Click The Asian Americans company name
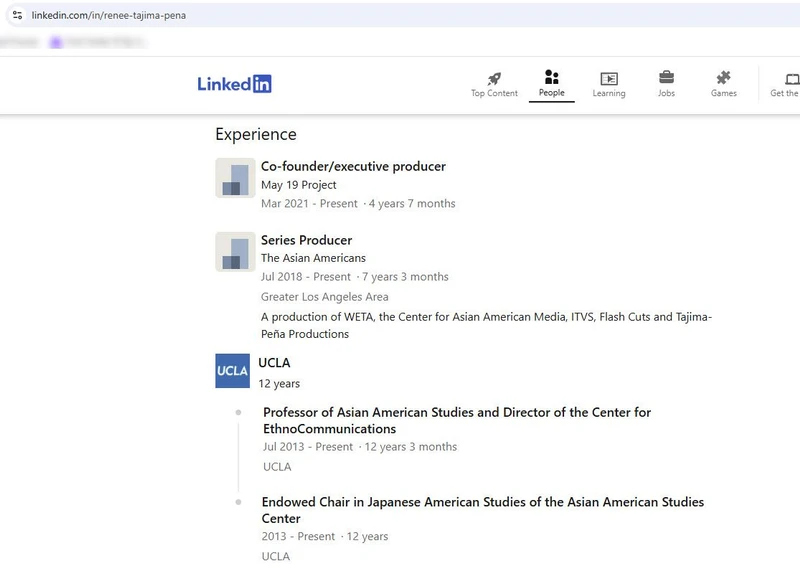 (x=313, y=258)
